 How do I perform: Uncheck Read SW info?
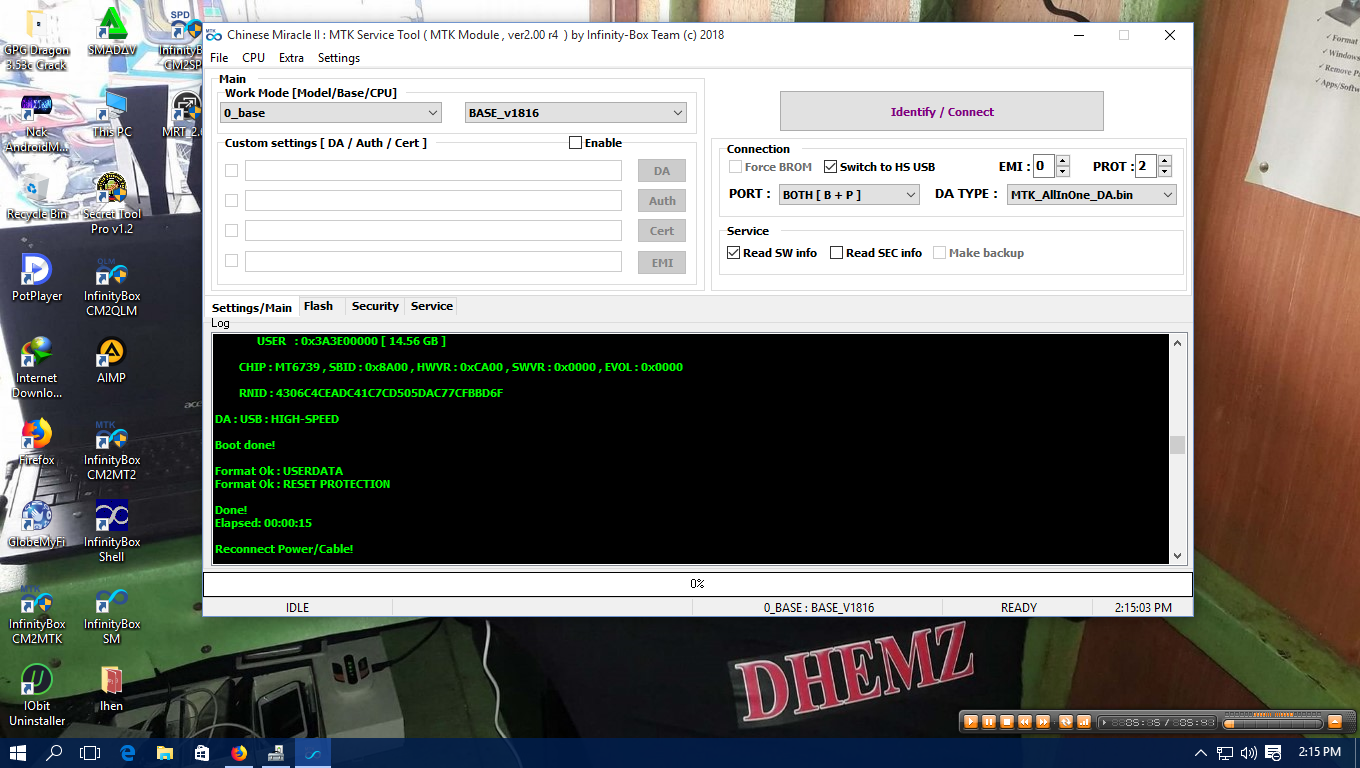pos(734,253)
